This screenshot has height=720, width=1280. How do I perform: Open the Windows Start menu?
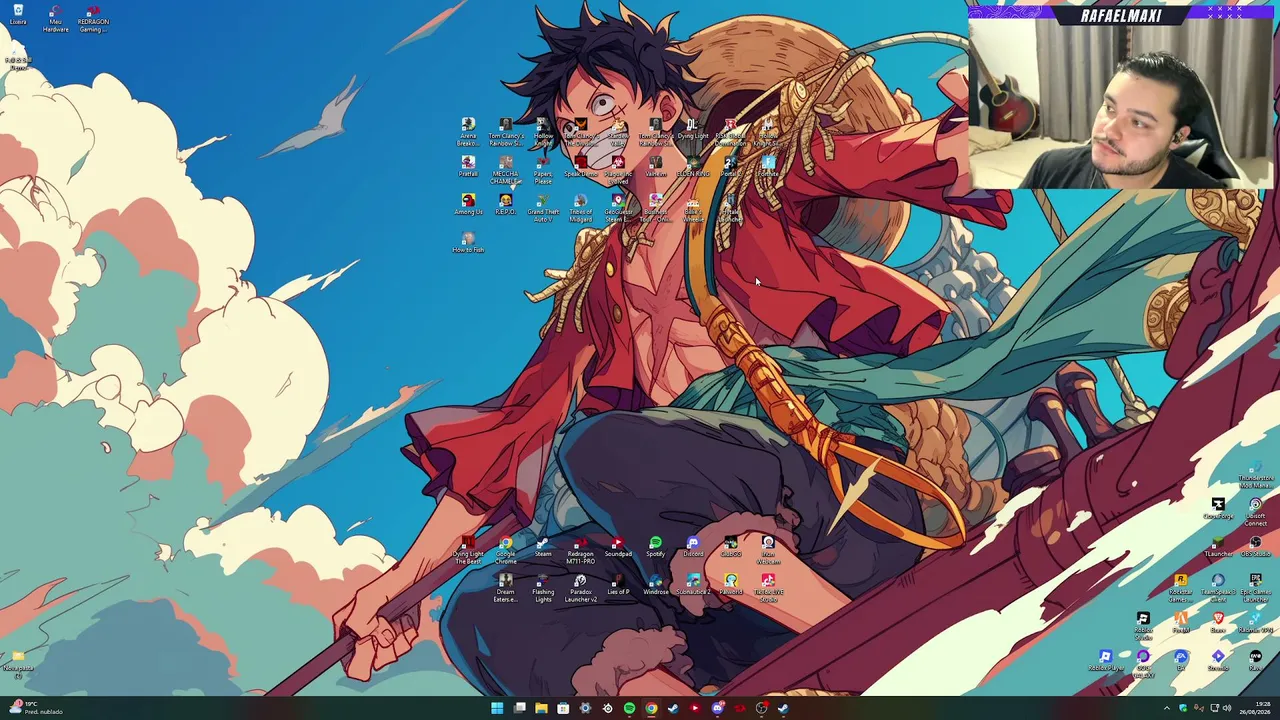pos(497,708)
